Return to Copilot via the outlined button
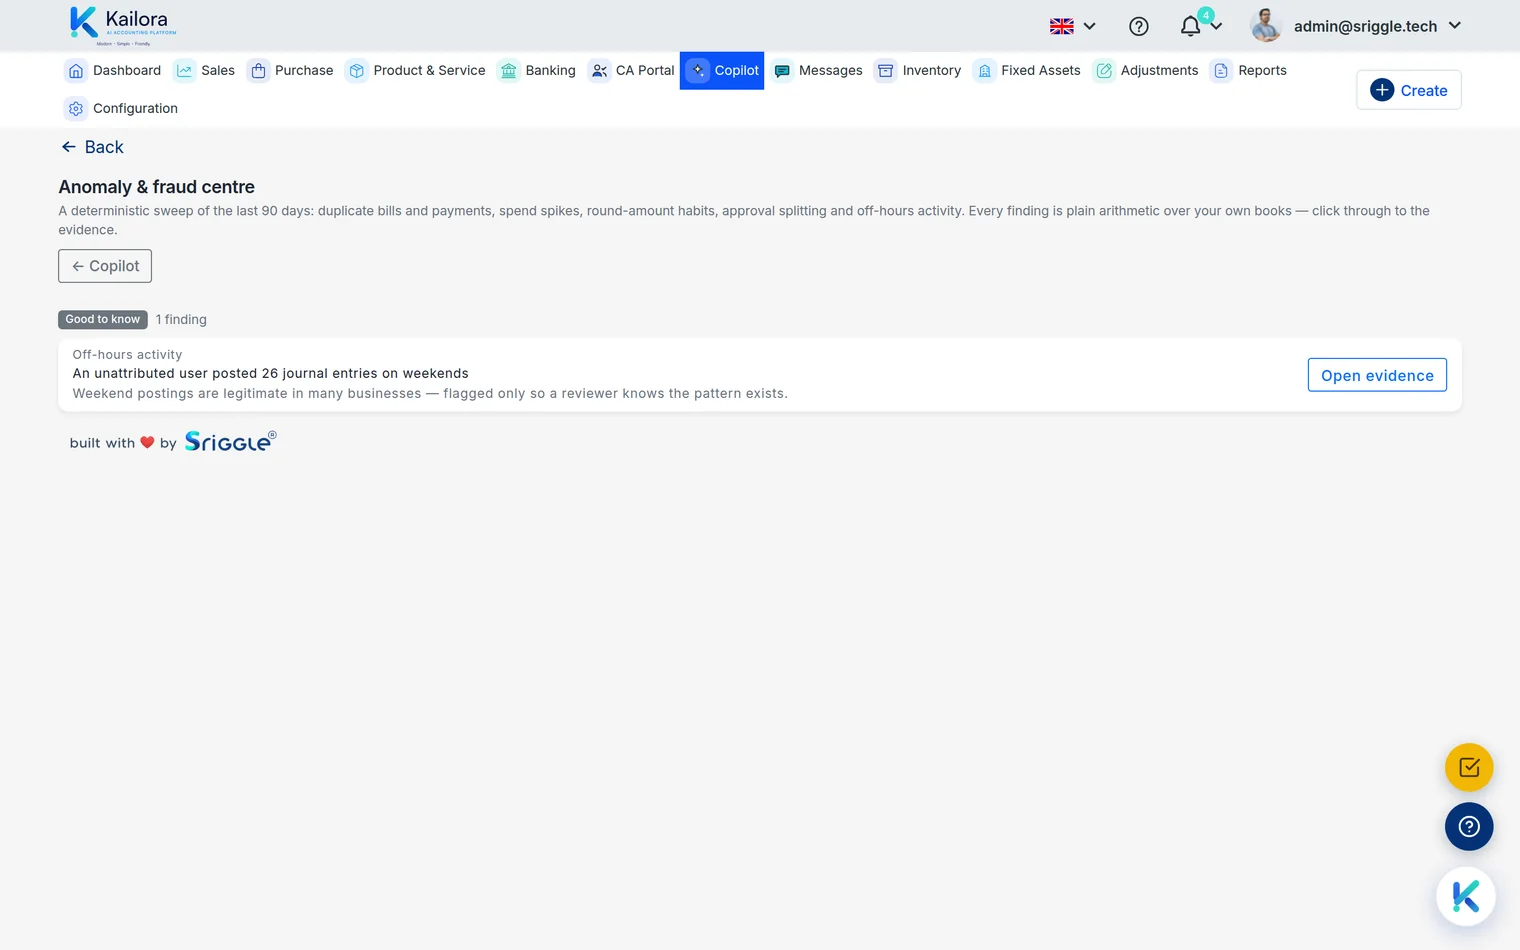This screenshot has height=950, width=1520. [105, 266]
